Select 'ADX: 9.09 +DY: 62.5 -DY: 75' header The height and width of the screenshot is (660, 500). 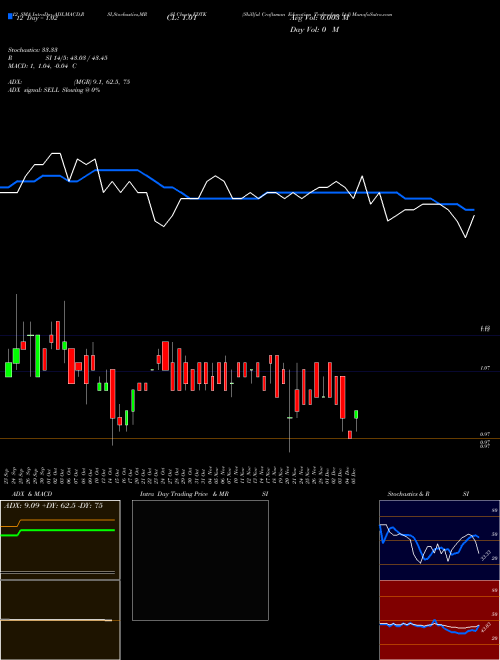53,506
